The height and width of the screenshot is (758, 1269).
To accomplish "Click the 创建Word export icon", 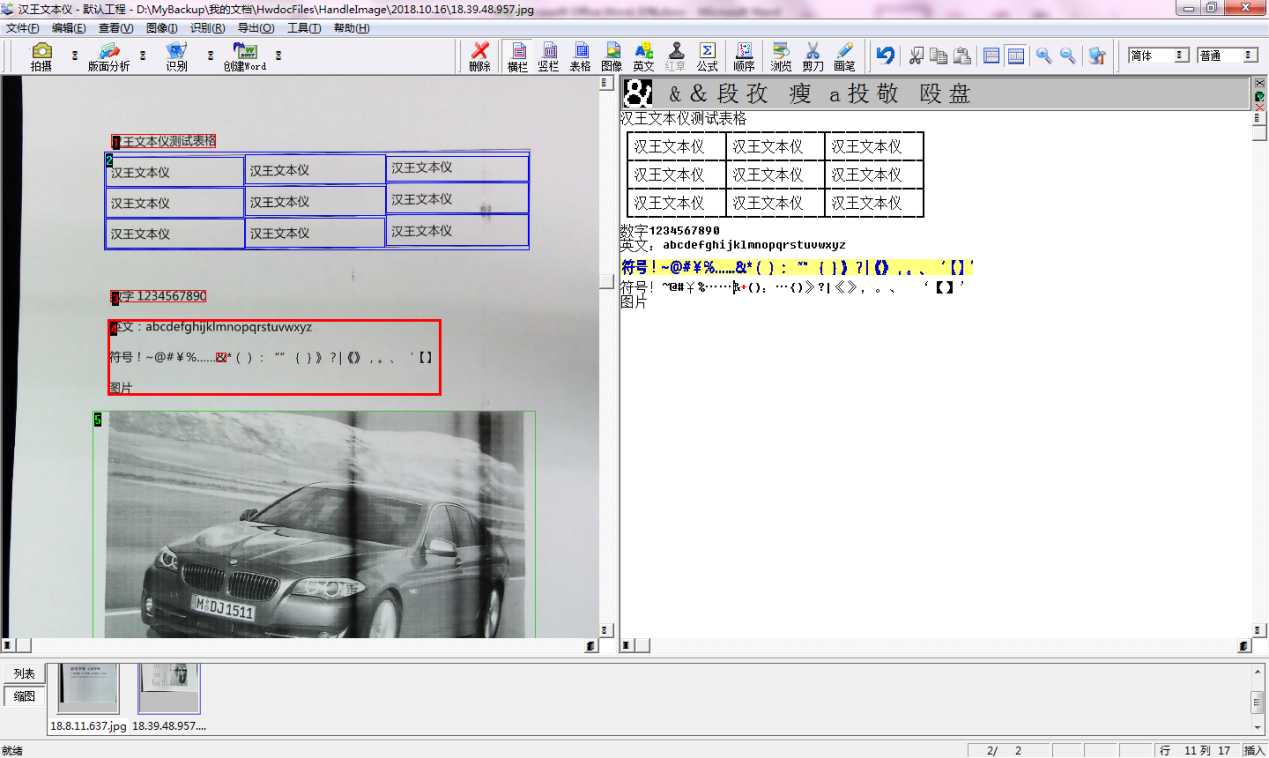I will 245,57.
